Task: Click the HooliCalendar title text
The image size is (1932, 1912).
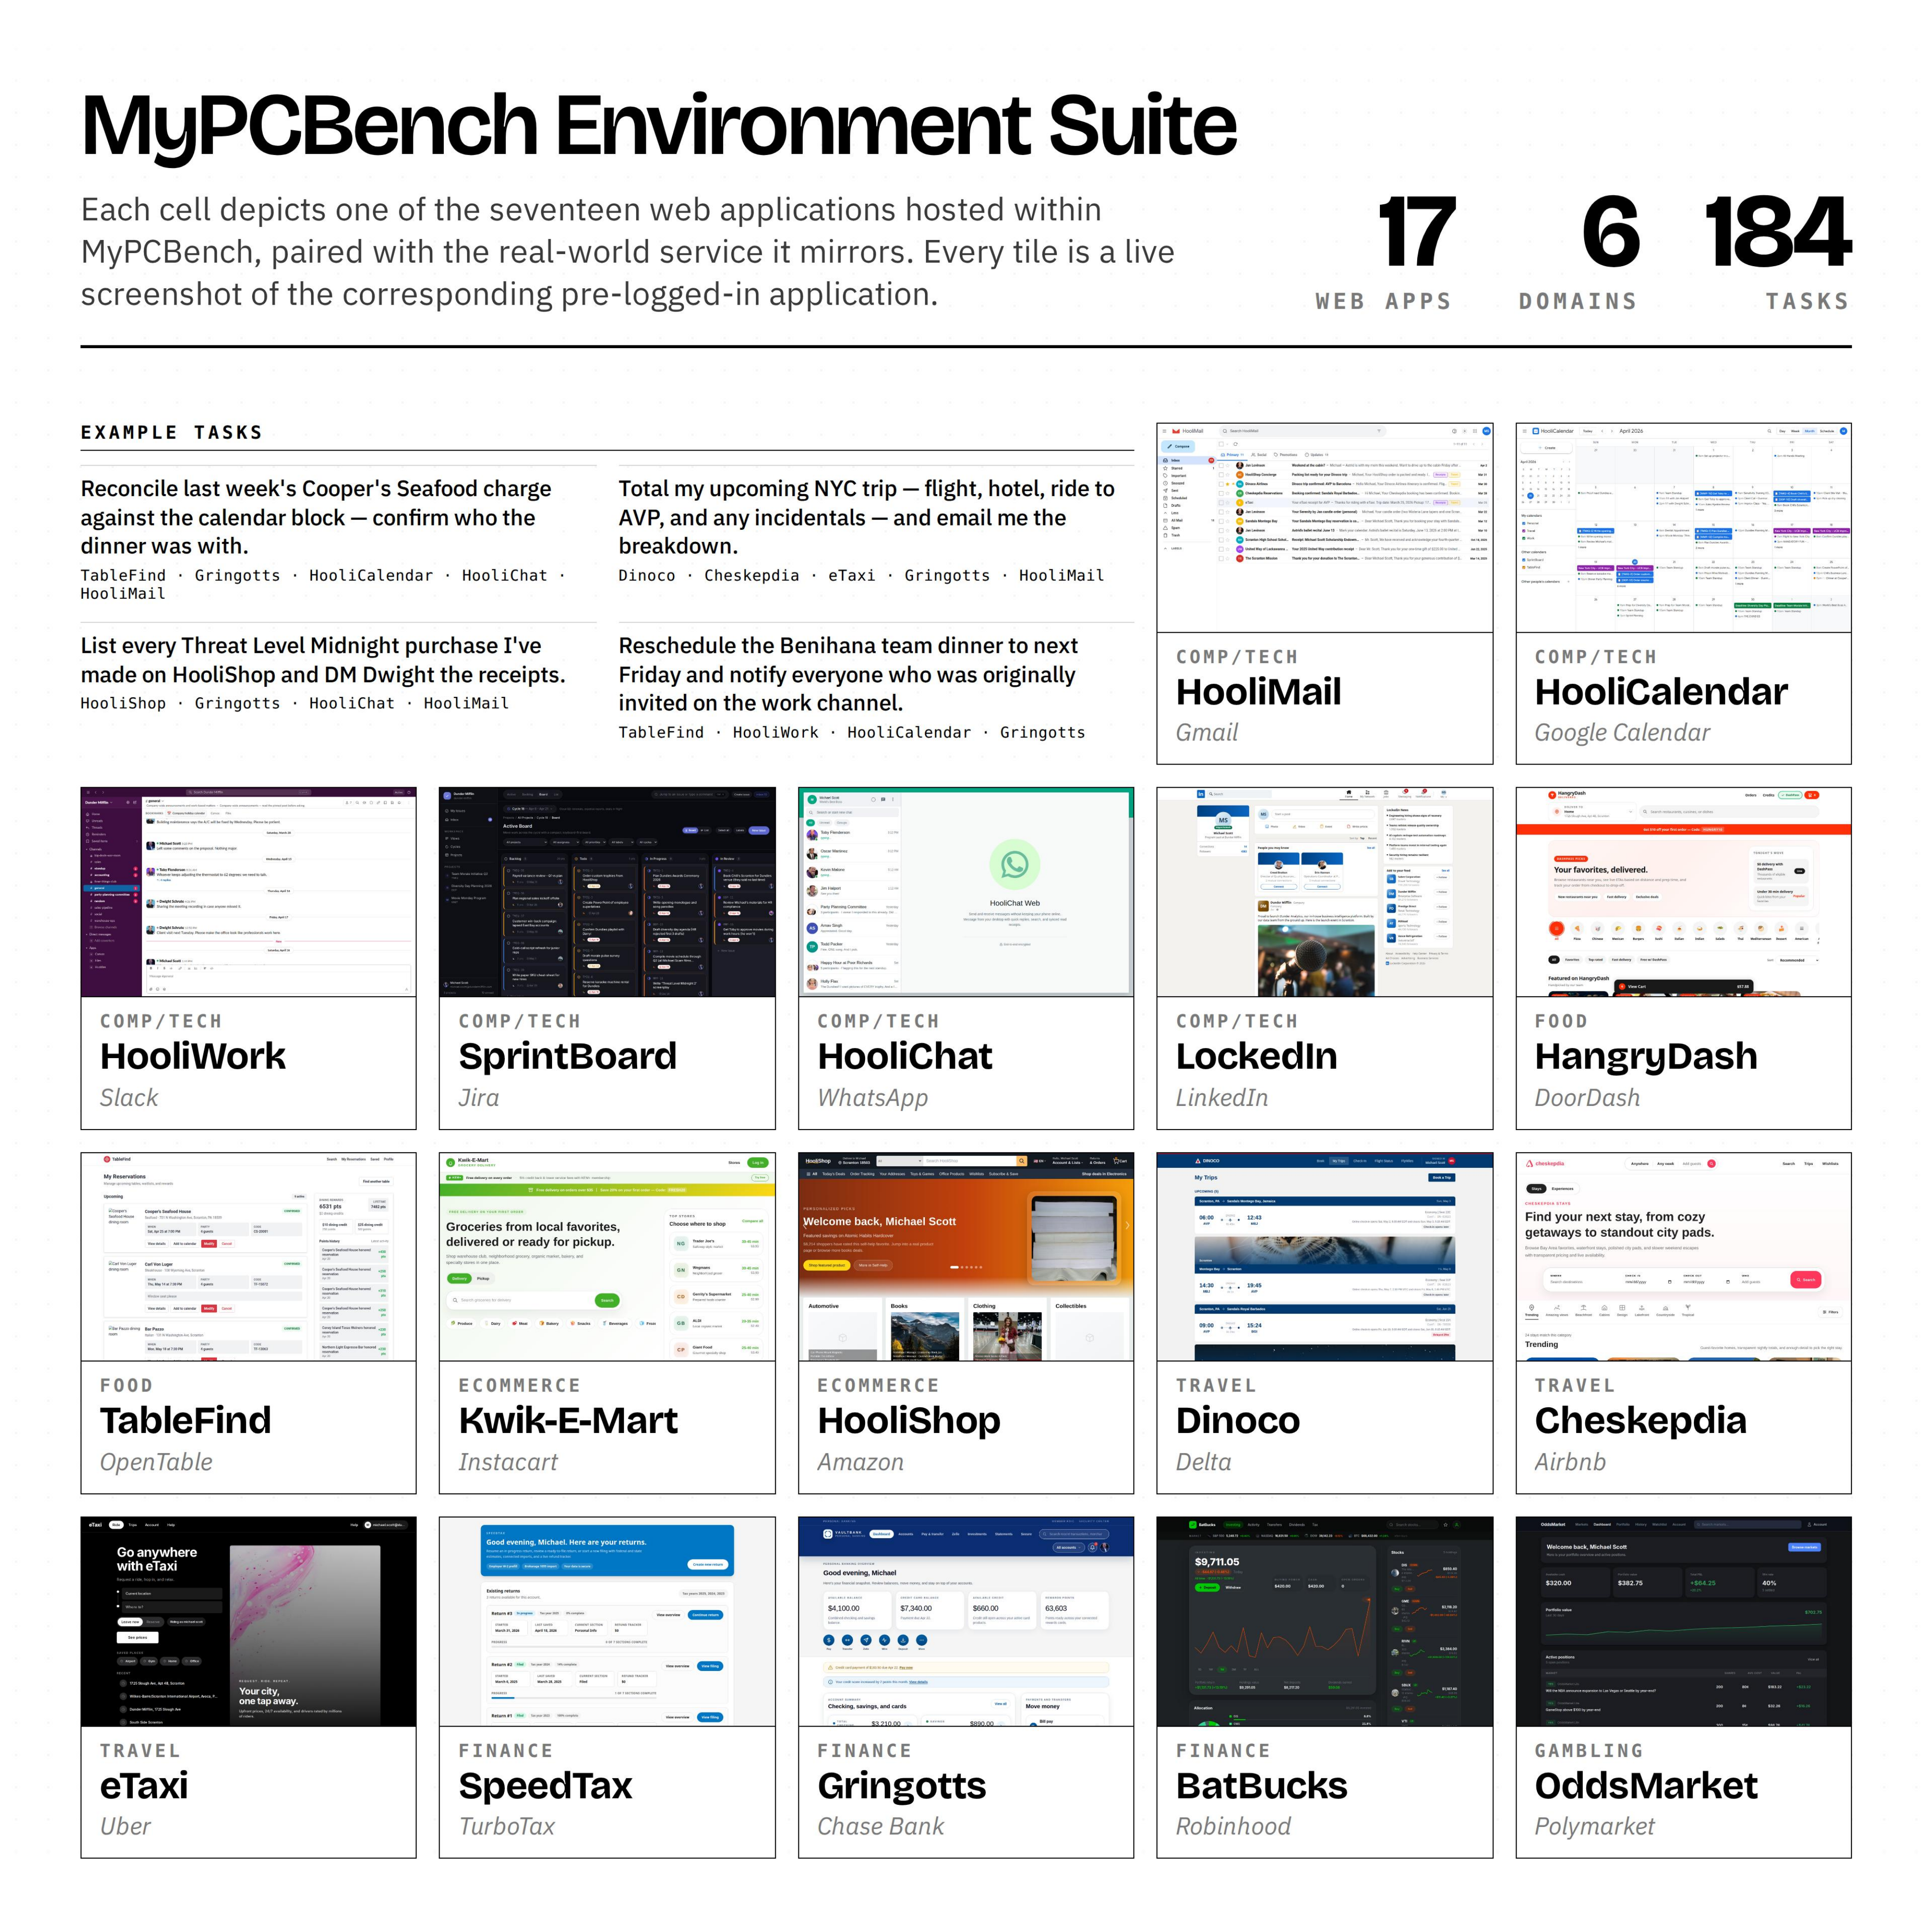Action: click(x=1660, y=692)
